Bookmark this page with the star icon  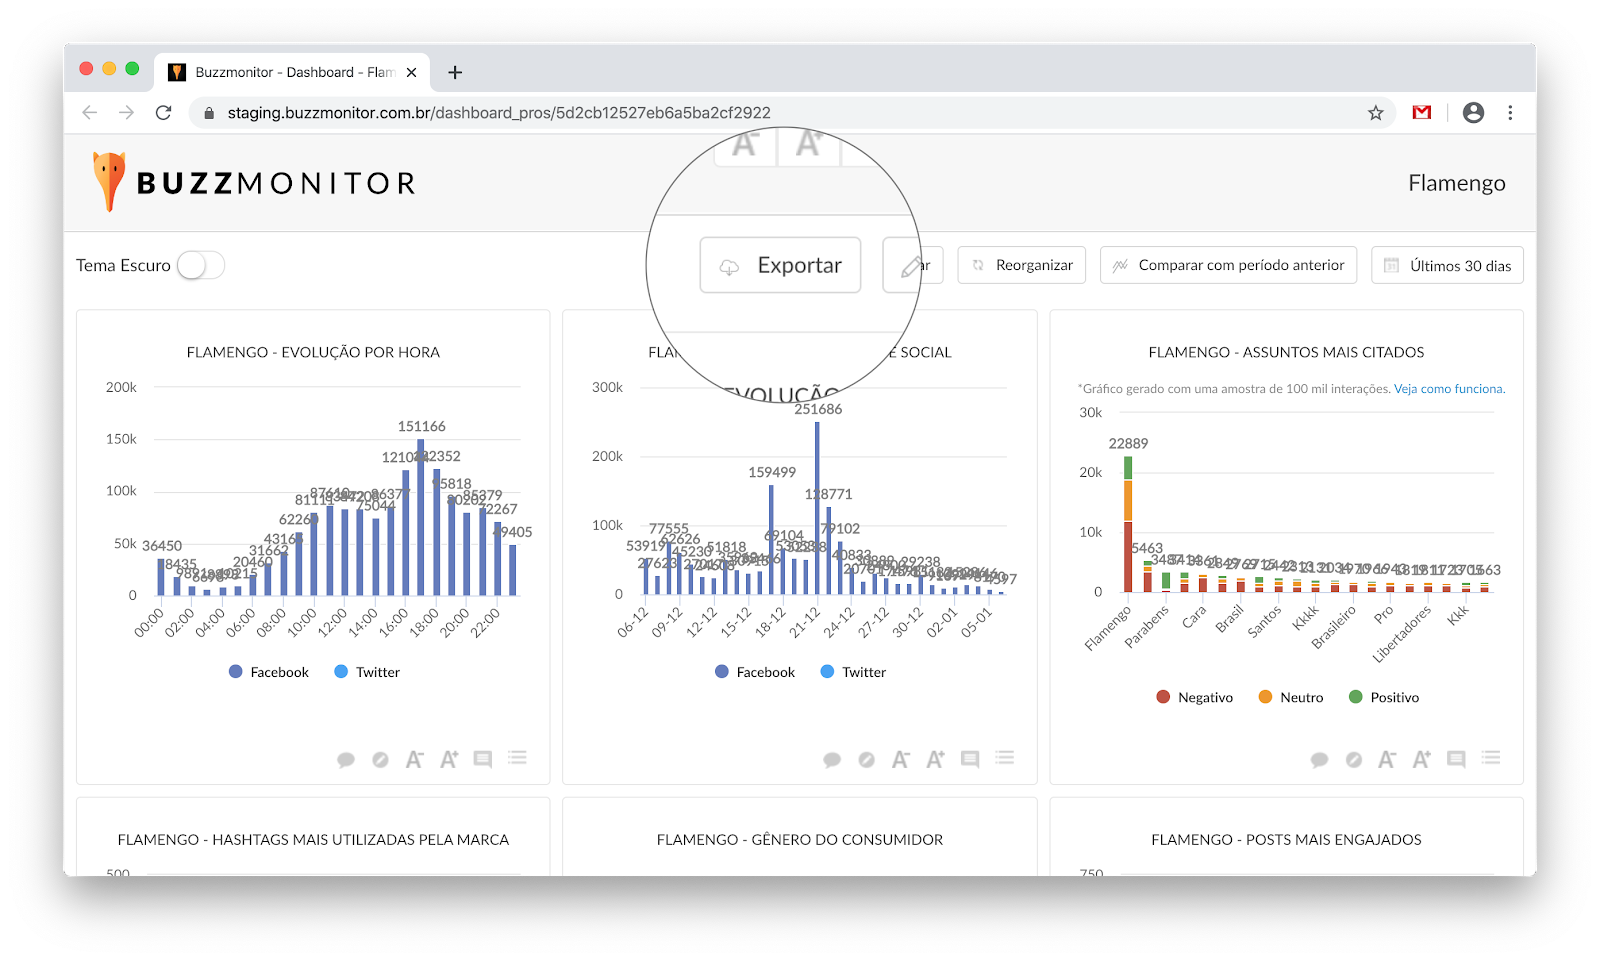pos(1376,113)
